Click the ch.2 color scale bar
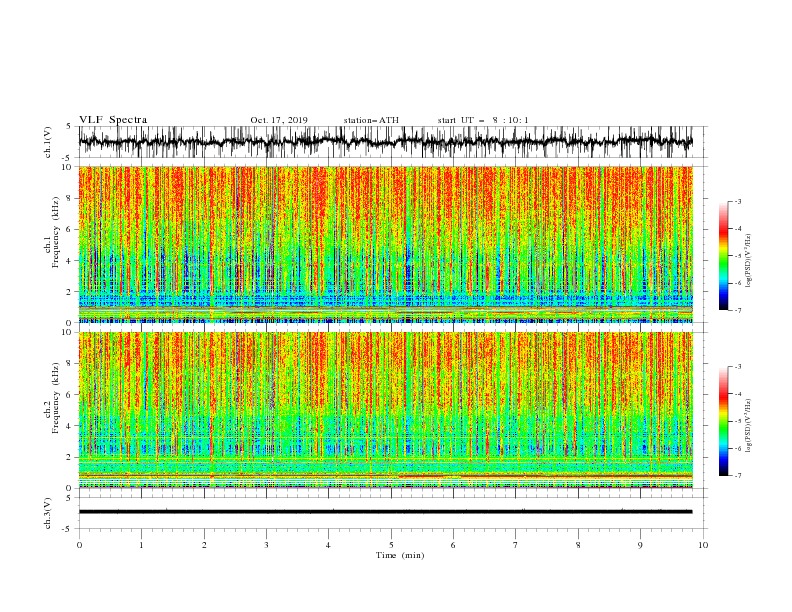792x612 pixels. click(x=724, y=421)
